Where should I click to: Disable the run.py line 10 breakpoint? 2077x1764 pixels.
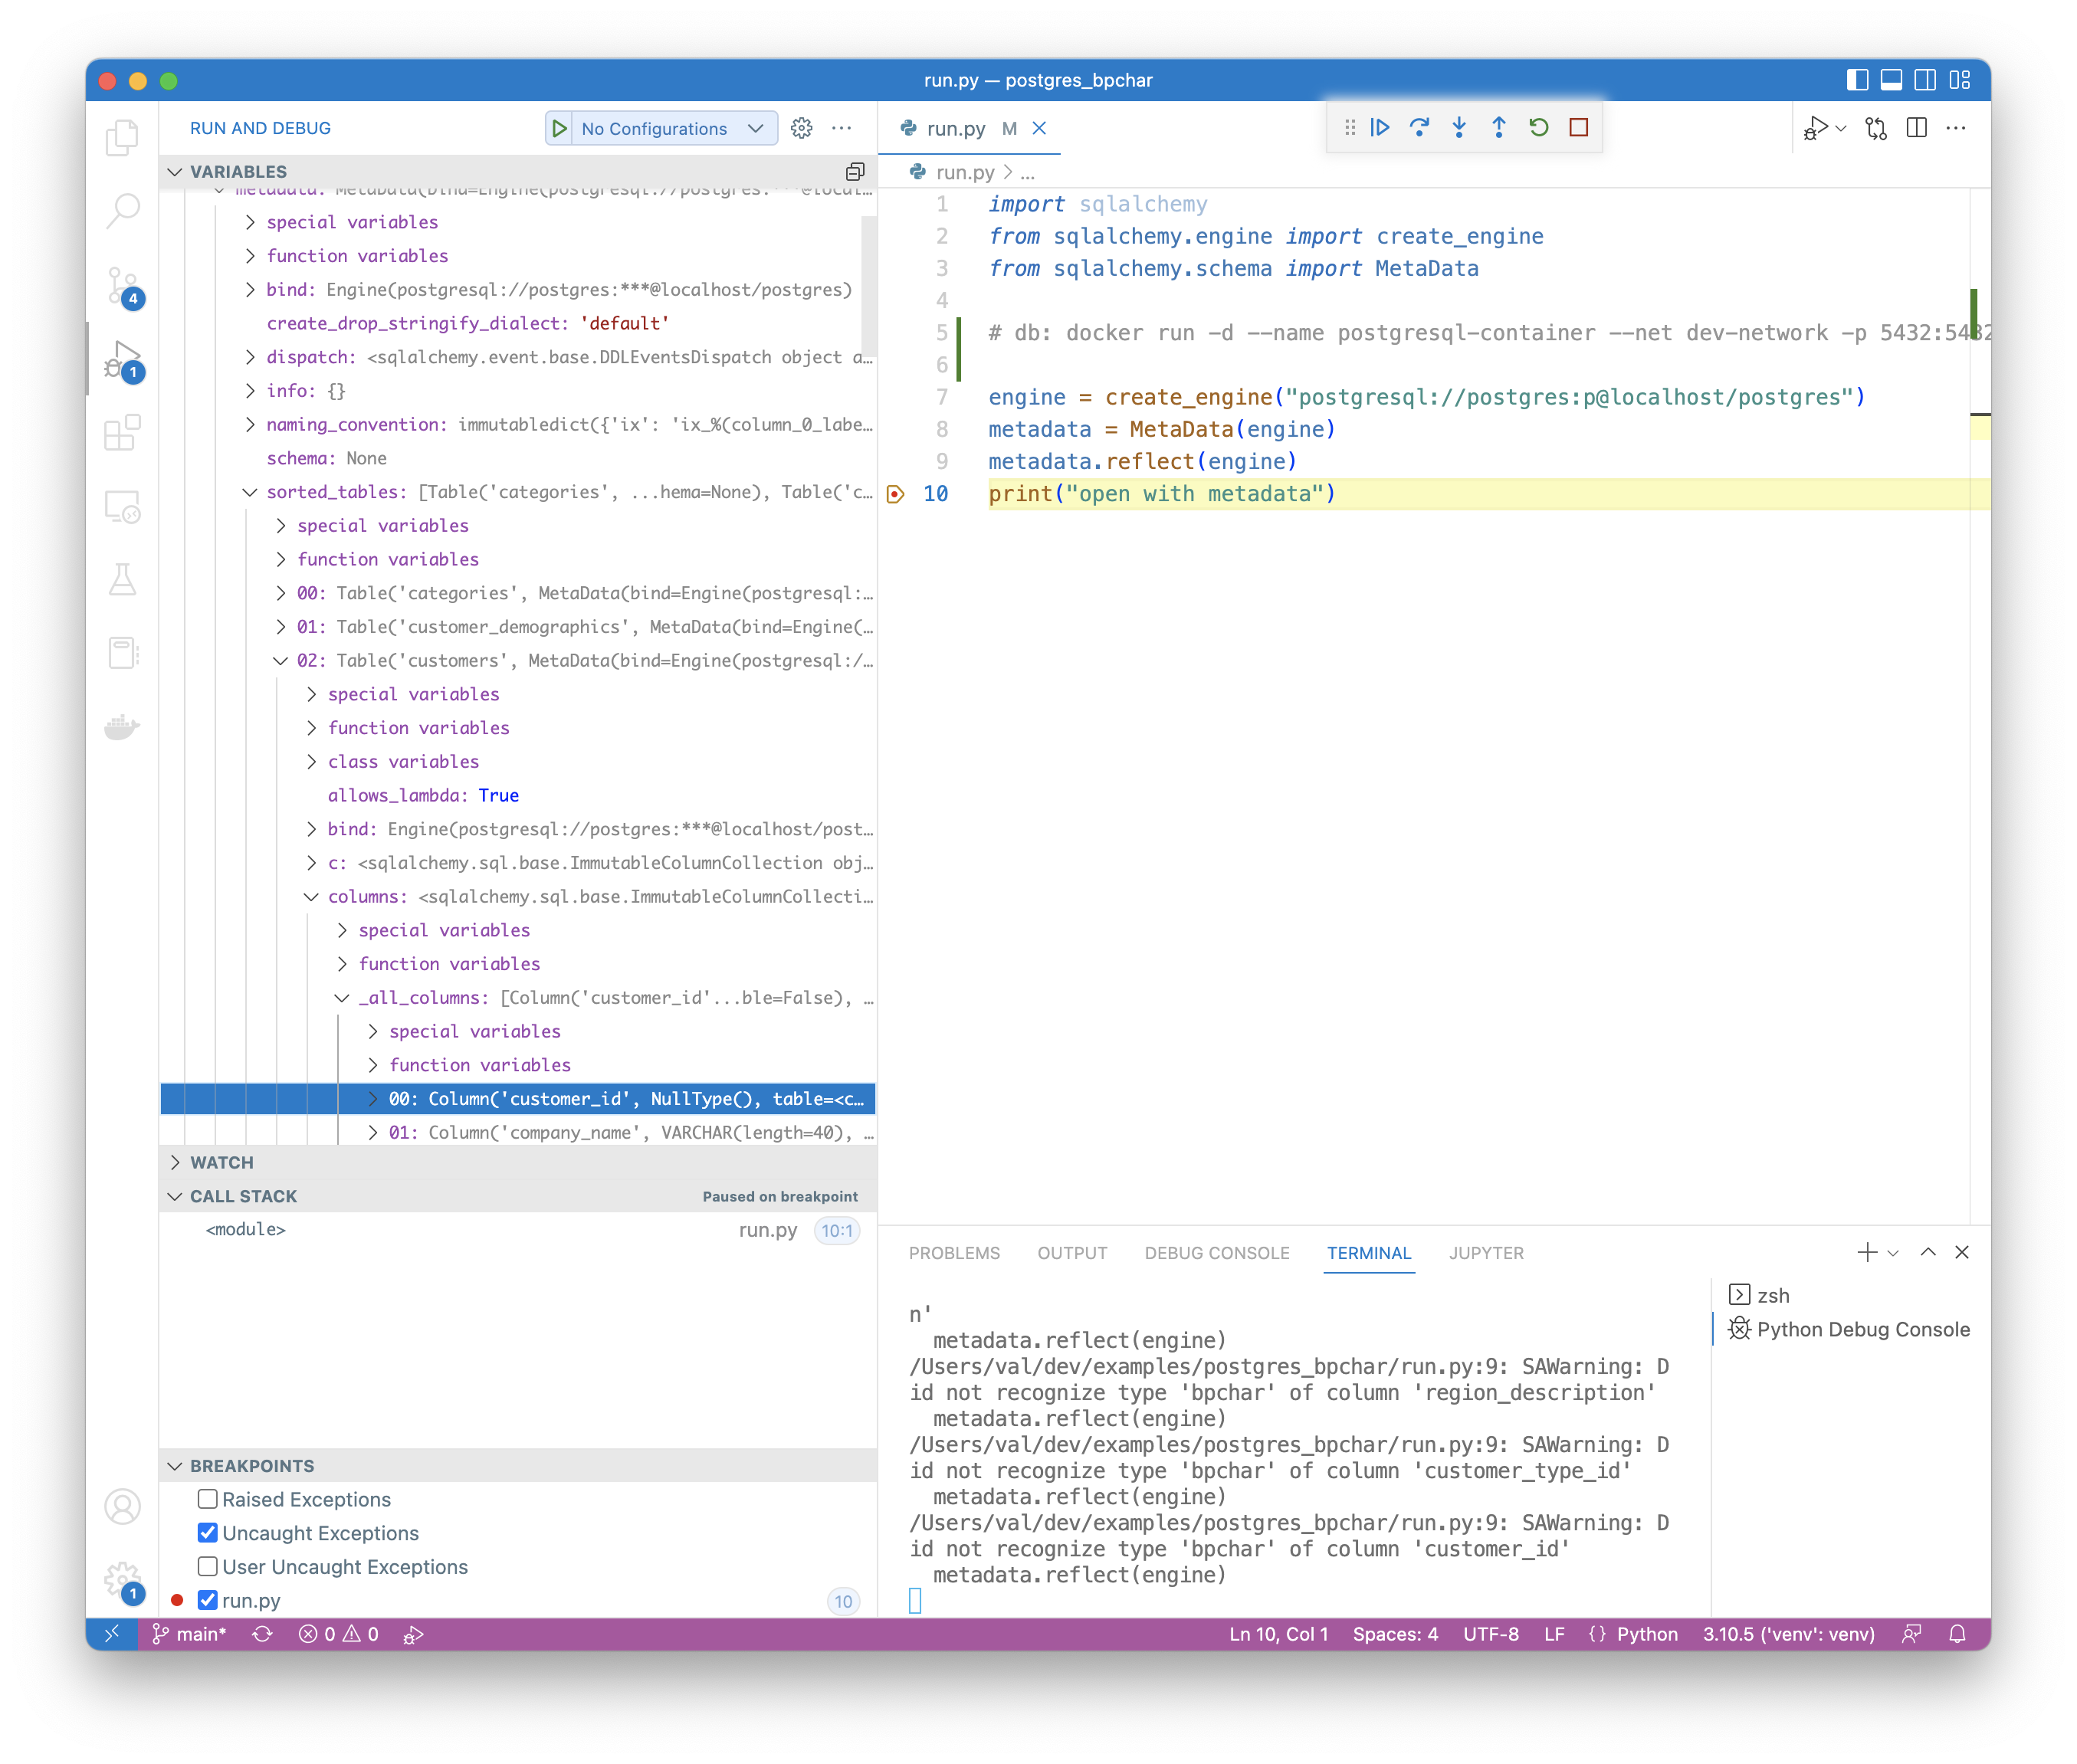click(208, 1600)
